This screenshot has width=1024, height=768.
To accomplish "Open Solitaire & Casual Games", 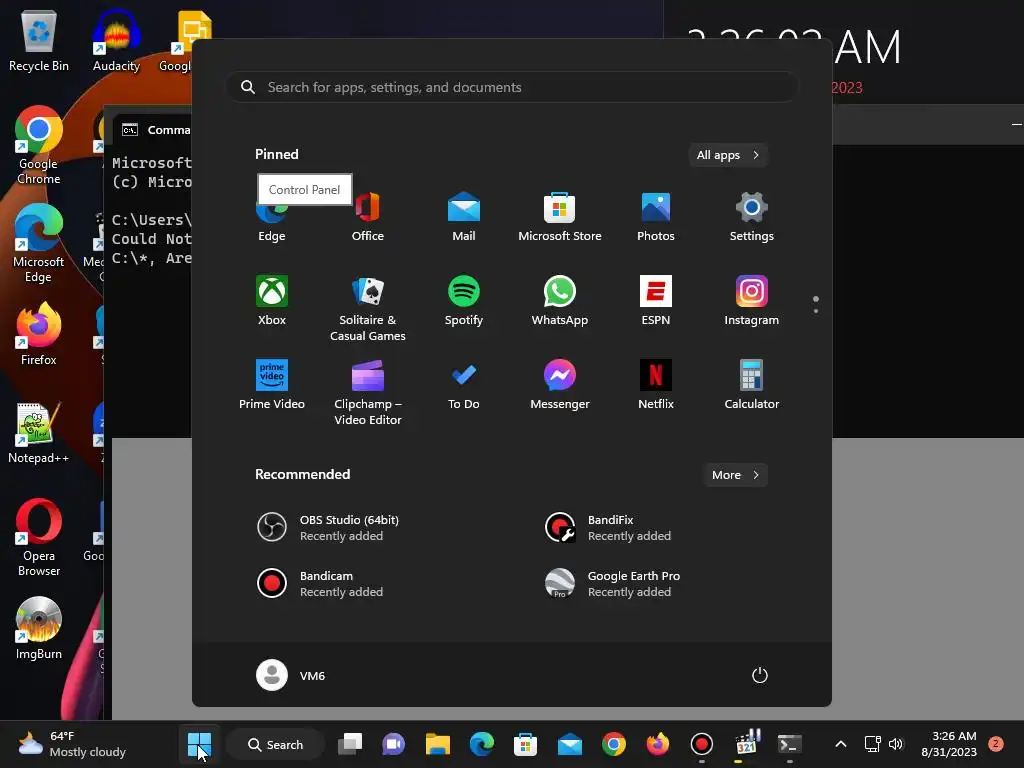I will (x=368, y=309).
